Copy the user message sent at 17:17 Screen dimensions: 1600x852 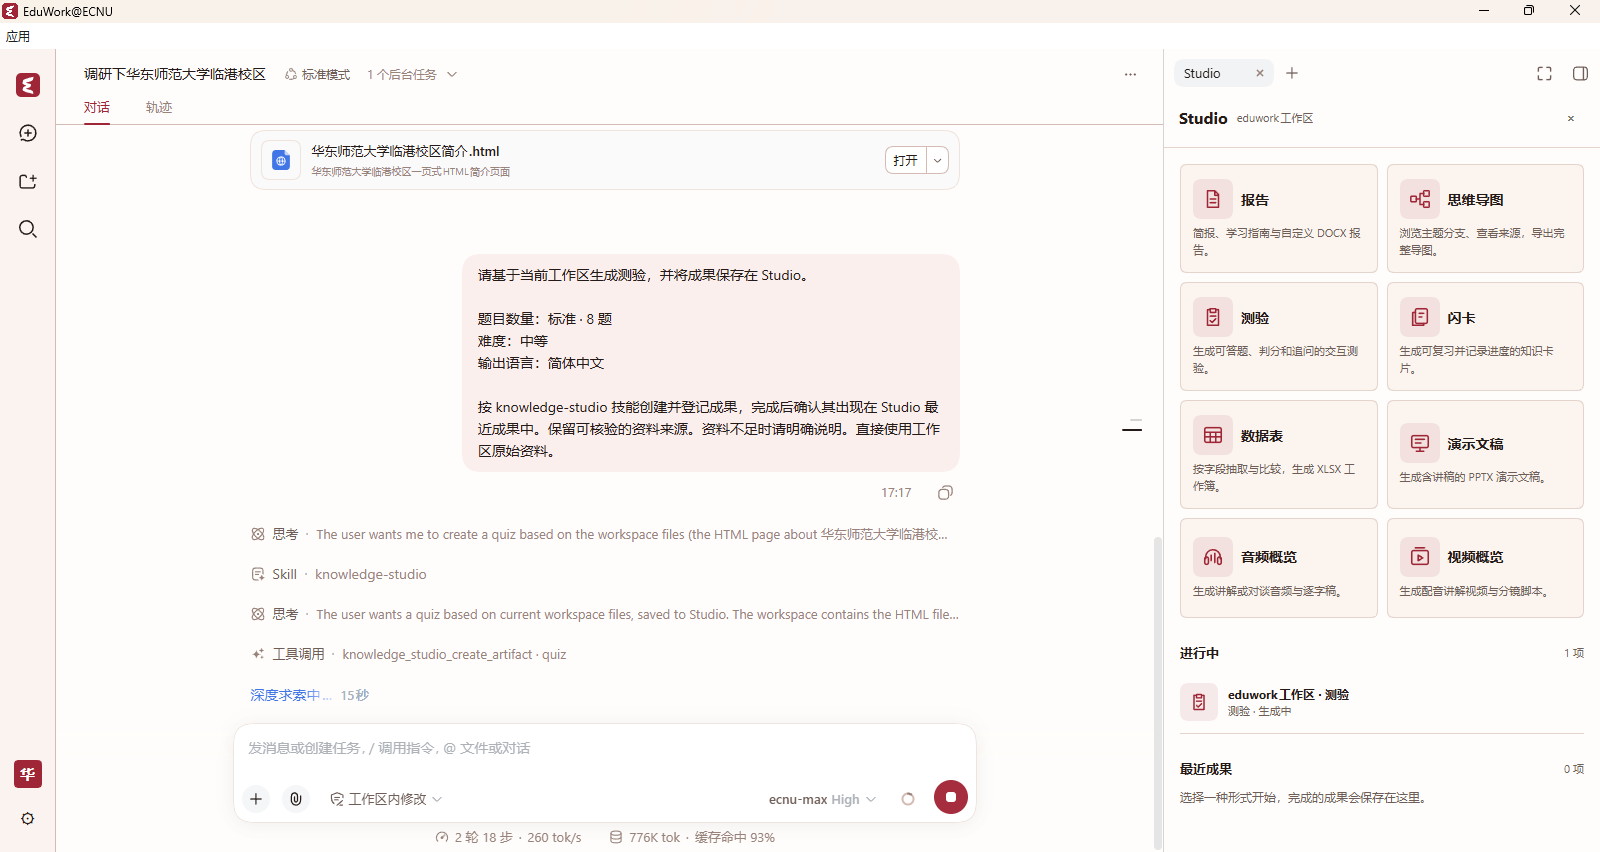(x=945, y=492)
